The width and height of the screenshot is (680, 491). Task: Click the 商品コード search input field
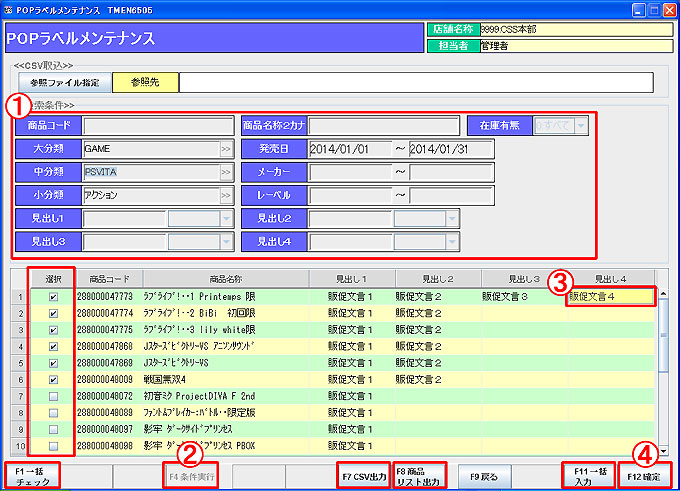click(158, 125)
